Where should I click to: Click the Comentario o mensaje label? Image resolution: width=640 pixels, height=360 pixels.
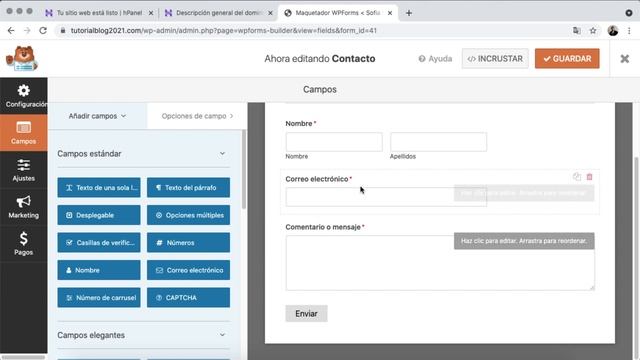click(323, 227)
